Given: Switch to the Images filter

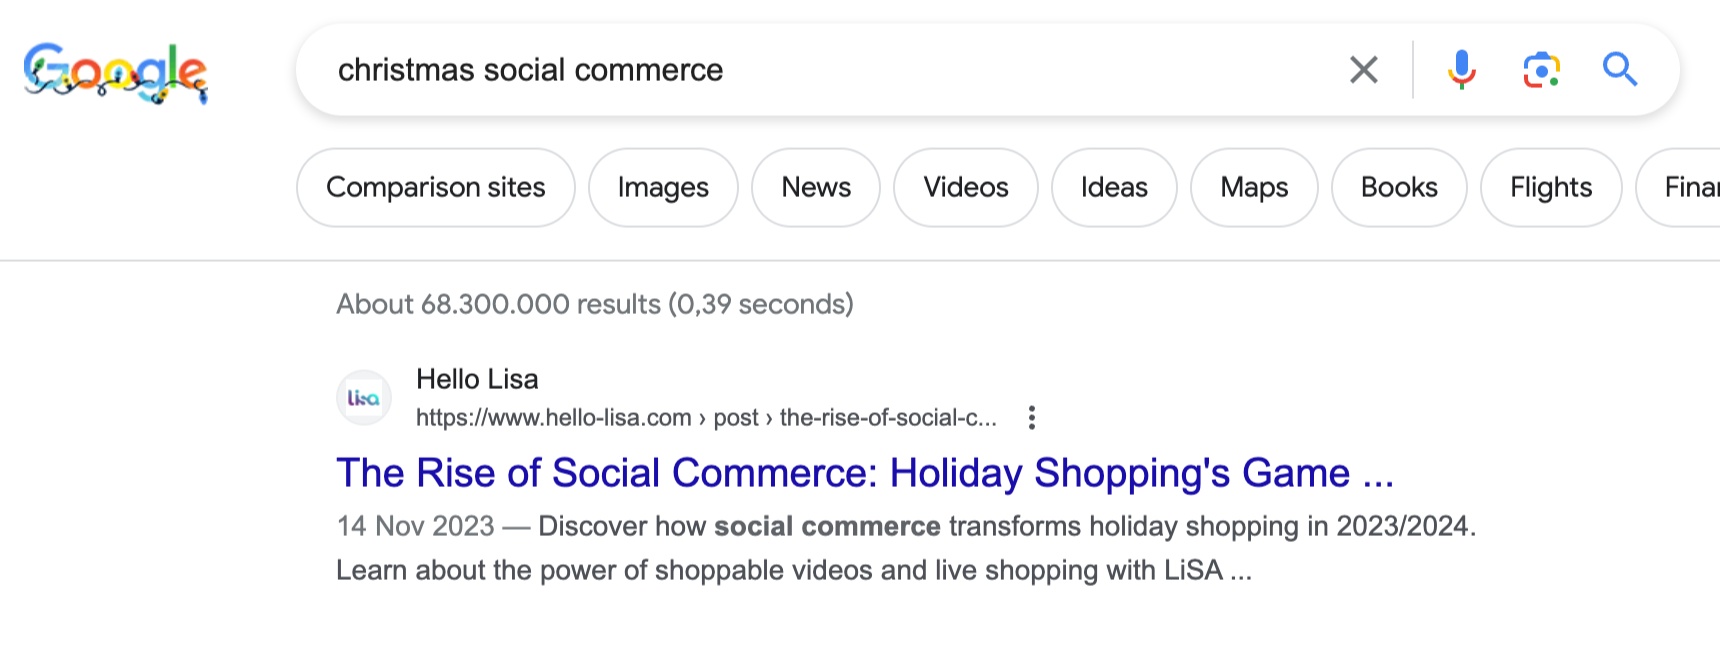Looking at the screenshot, I should point(663,188).
